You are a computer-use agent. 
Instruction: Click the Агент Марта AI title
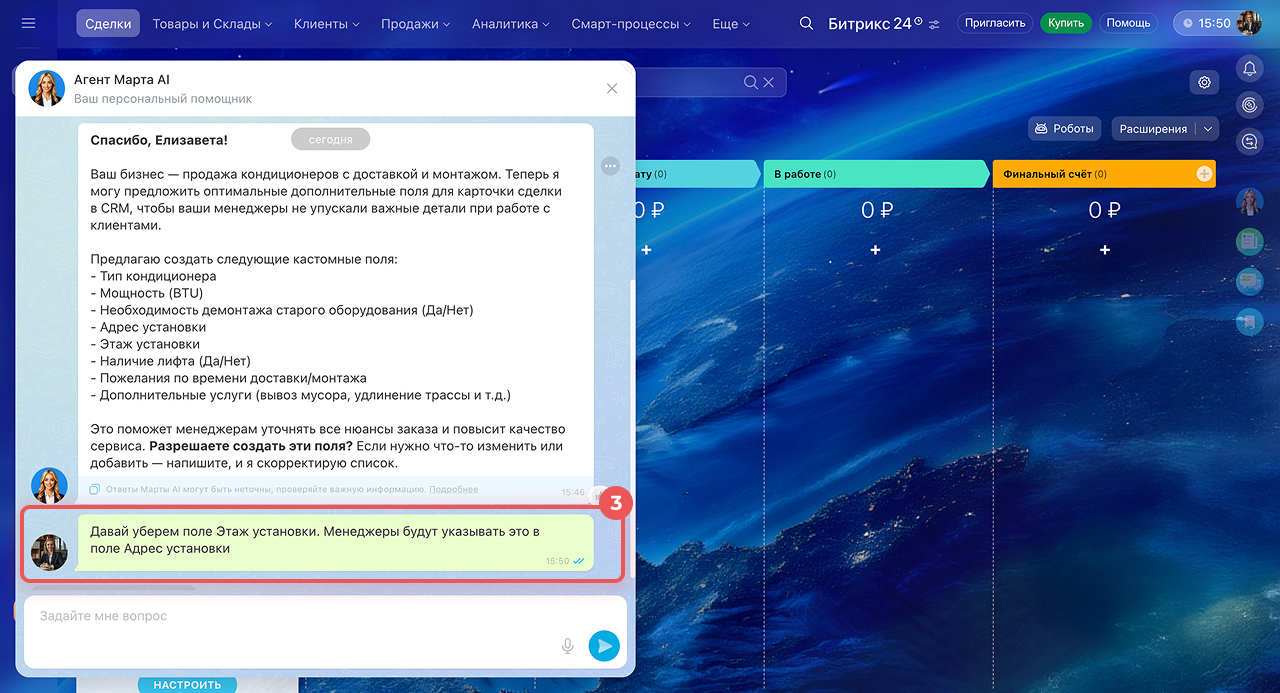coord(122,79)
